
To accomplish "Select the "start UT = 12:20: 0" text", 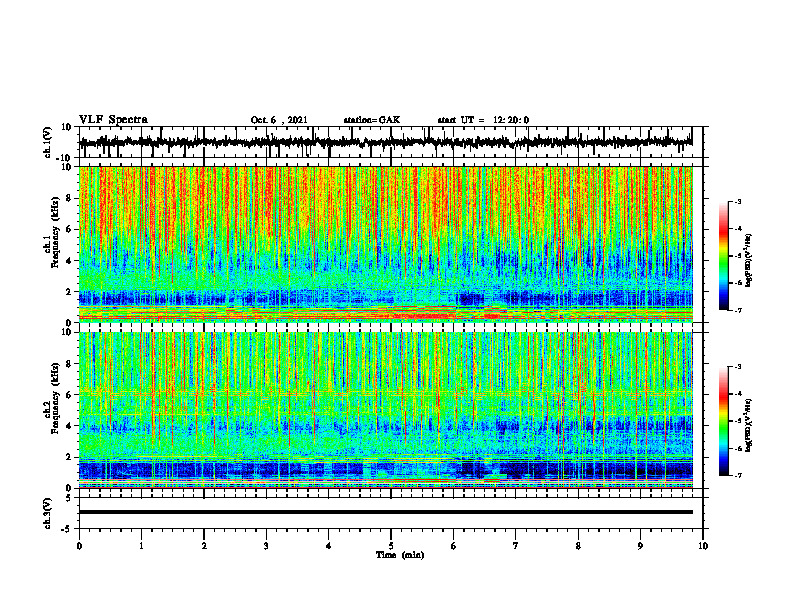I will coord(483,120).
